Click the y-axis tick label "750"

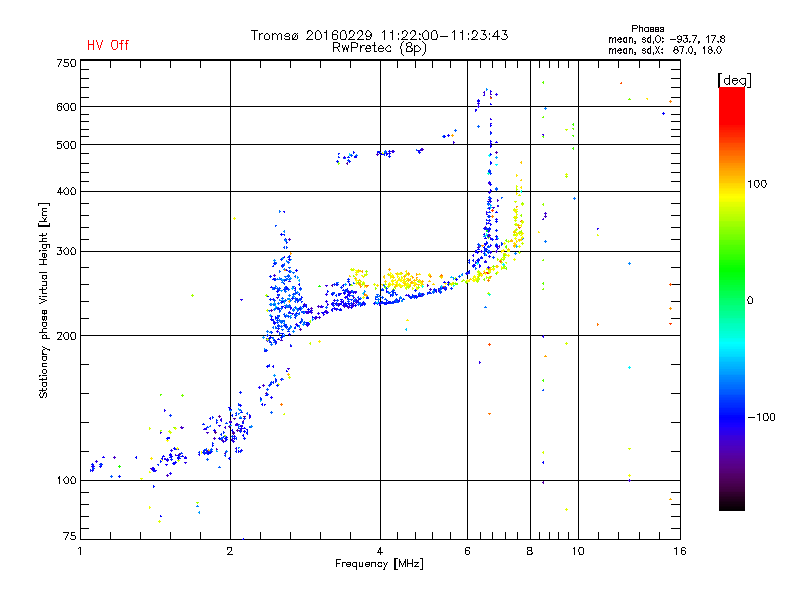point(66,63)
